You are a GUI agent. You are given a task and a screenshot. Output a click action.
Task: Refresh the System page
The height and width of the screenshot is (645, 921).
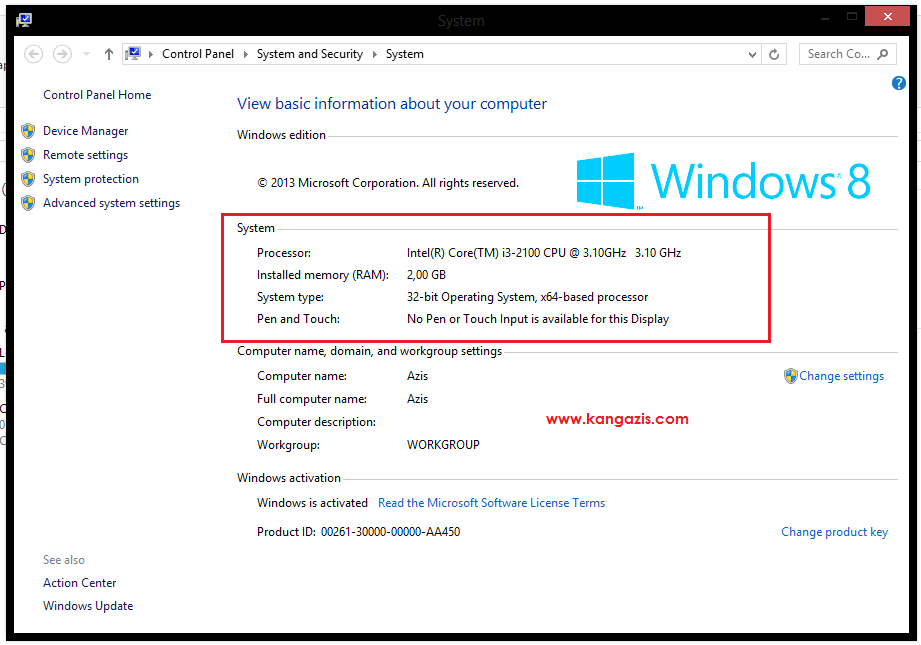774,54
